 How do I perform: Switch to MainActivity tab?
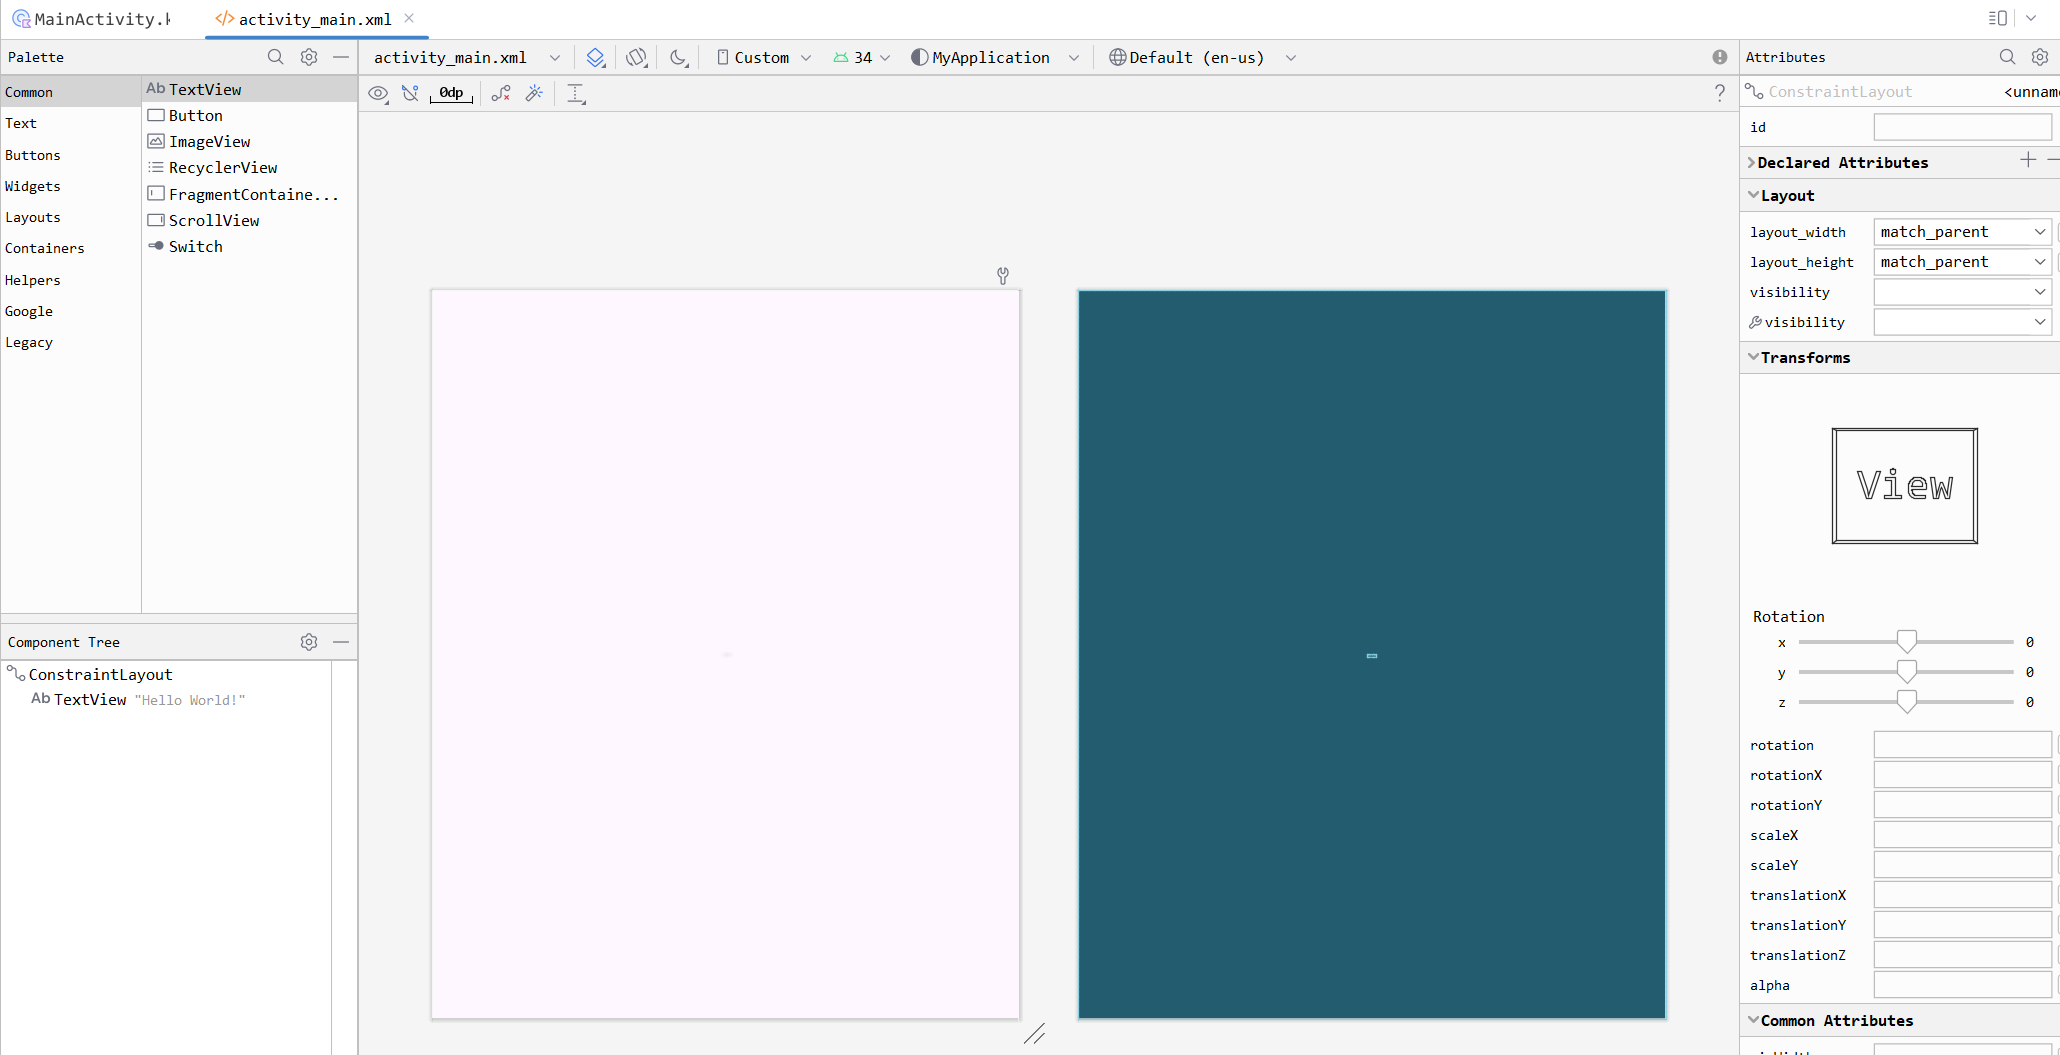click(x=92, y=19)
